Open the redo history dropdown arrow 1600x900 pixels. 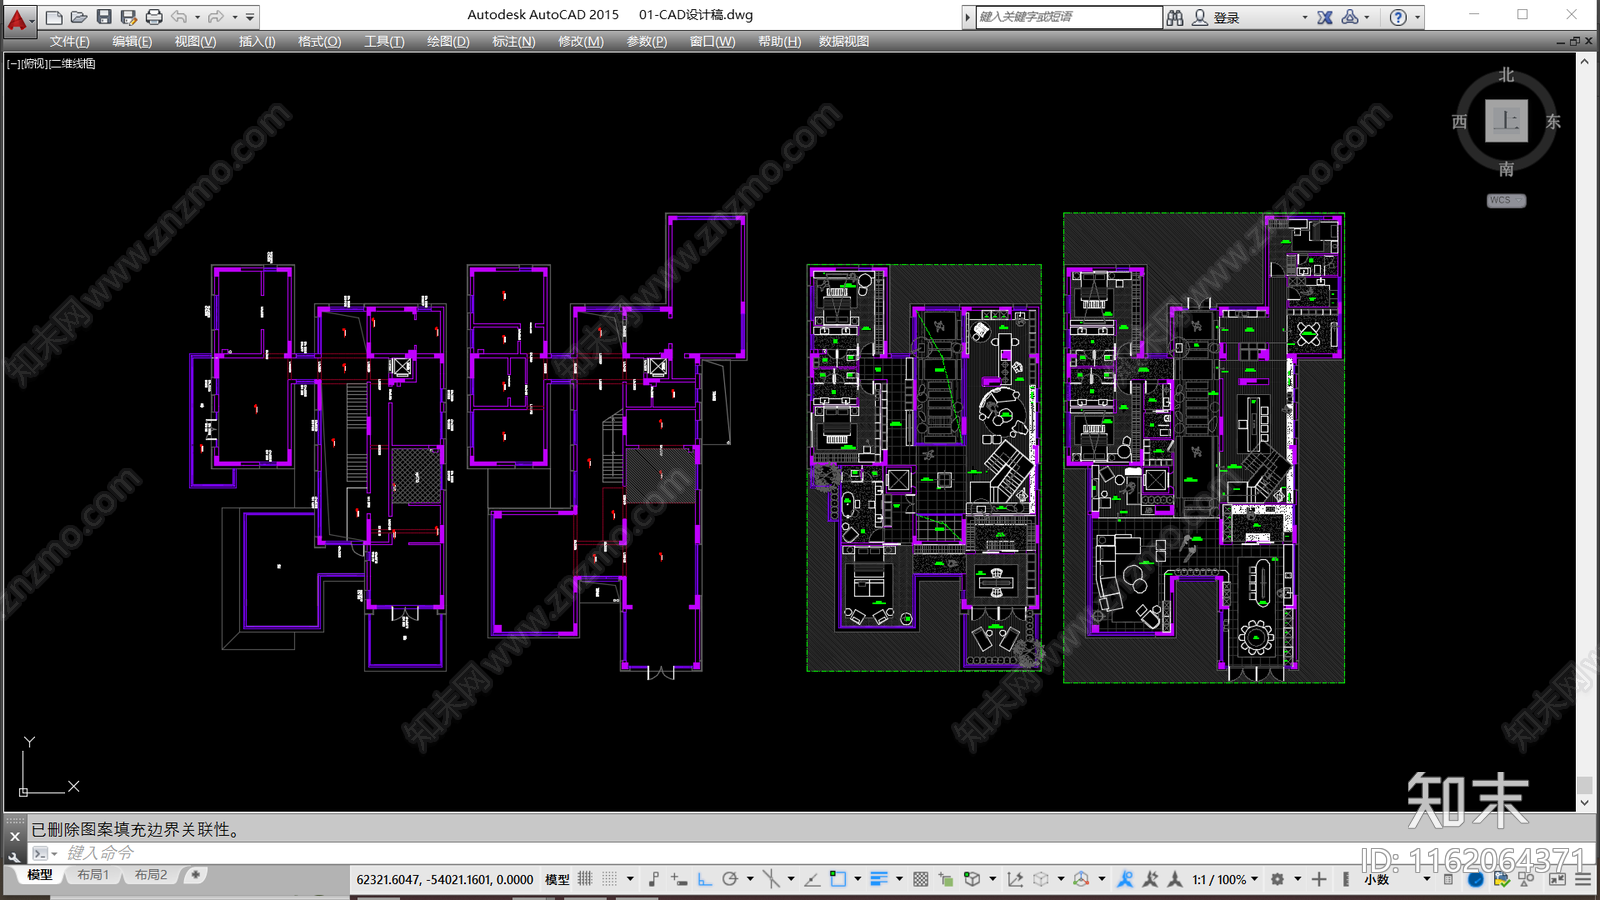pos(234,17)
